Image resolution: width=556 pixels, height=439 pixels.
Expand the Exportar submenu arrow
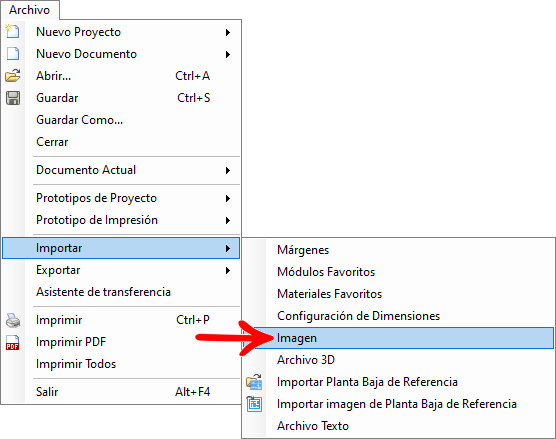pos(228,271)
